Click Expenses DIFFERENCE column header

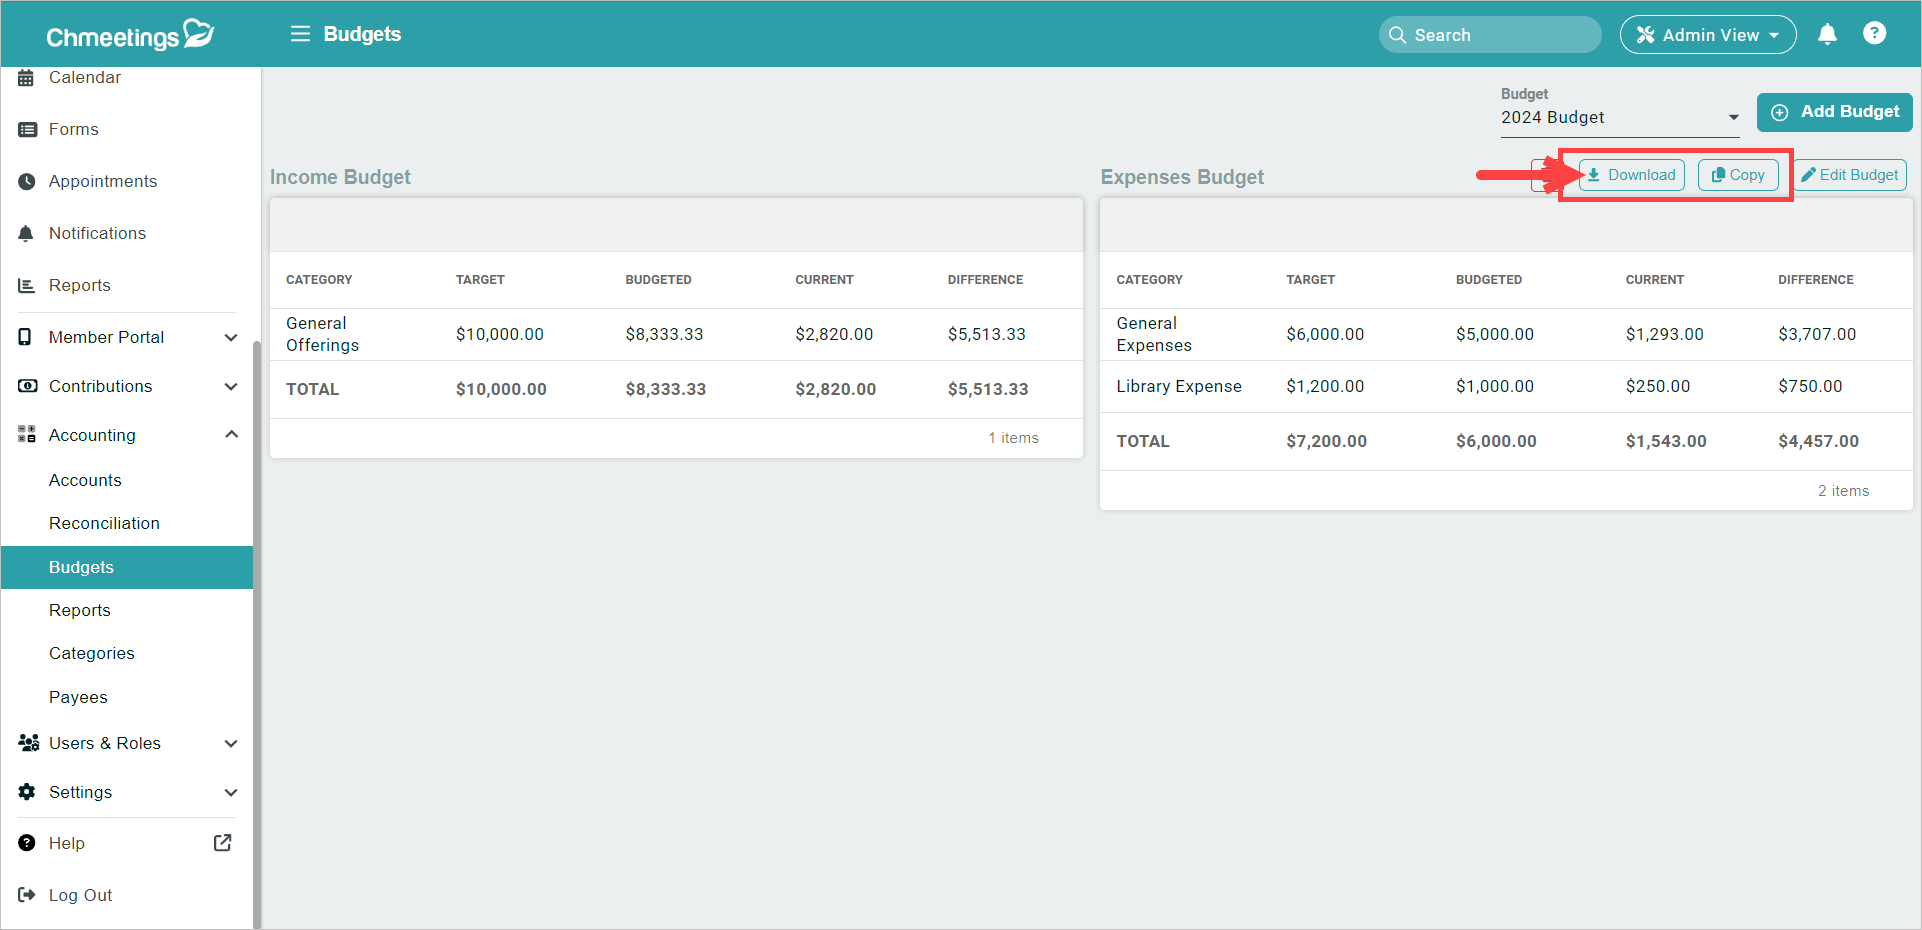coord(1816,280)
